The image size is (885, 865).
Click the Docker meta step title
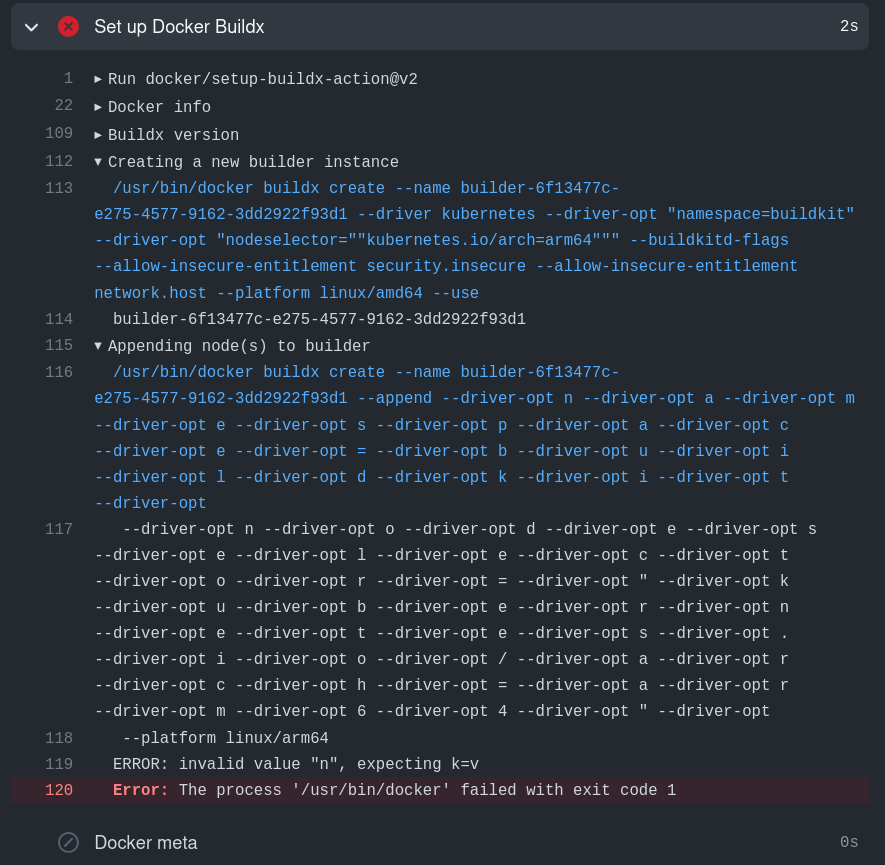(x=146, y=843)
